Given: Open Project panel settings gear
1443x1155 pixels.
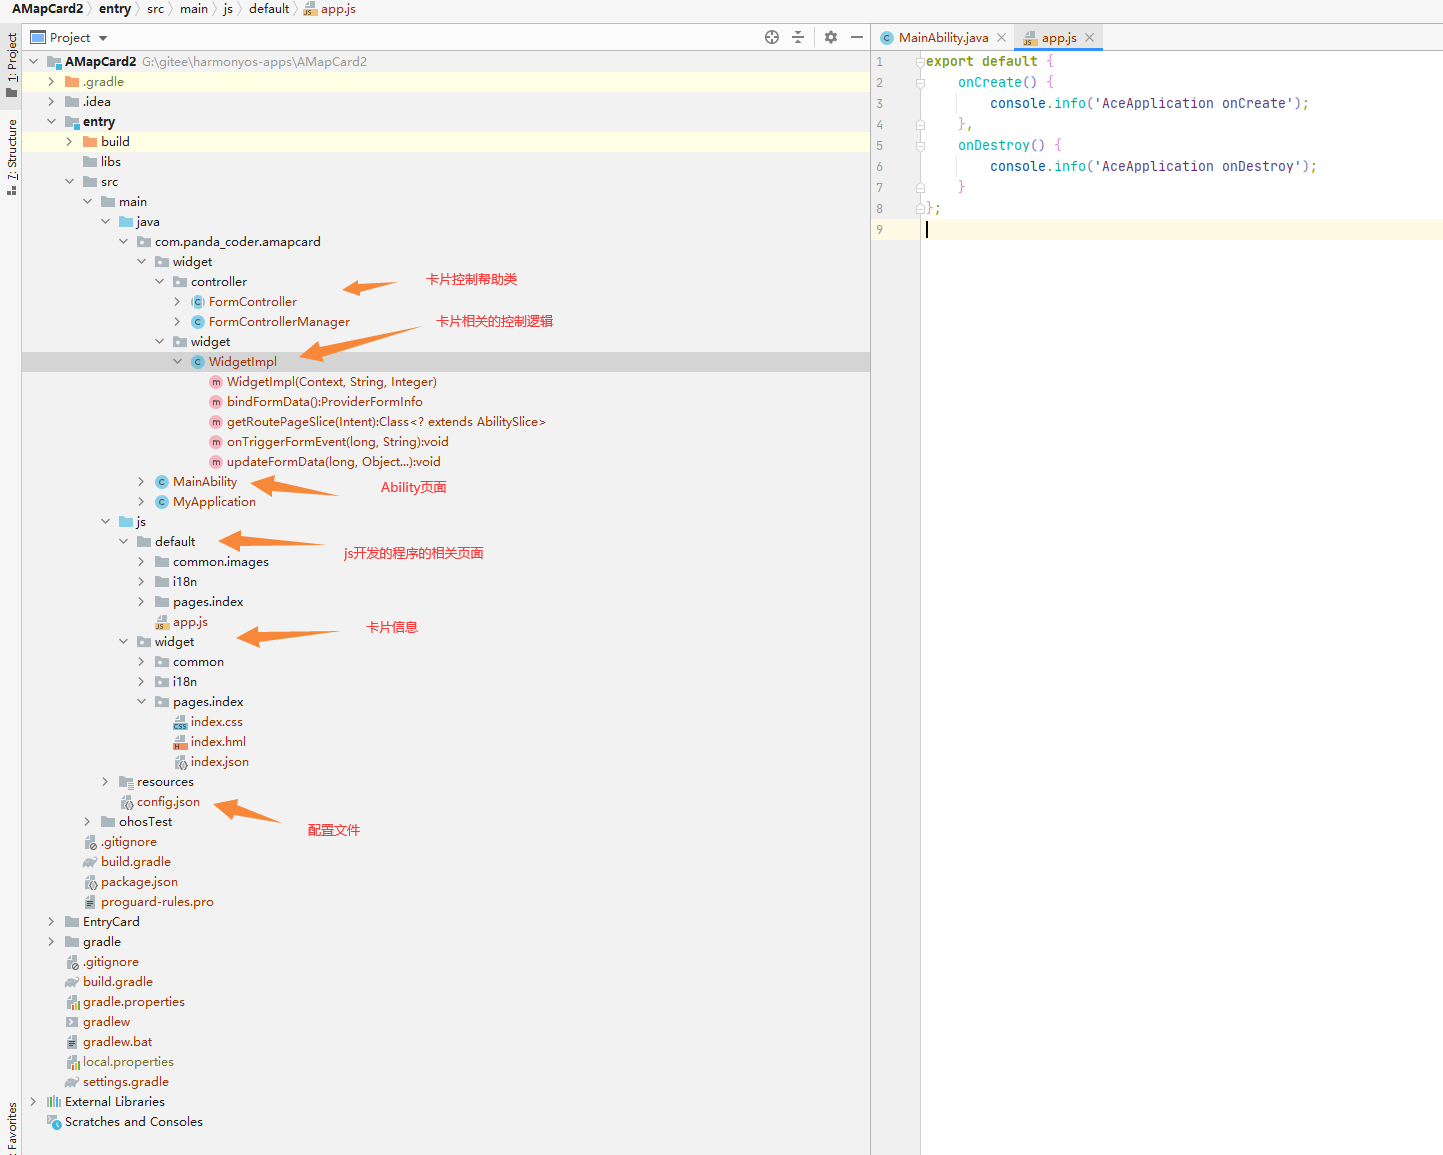Looking at the screenshot, I should point(831,37).
